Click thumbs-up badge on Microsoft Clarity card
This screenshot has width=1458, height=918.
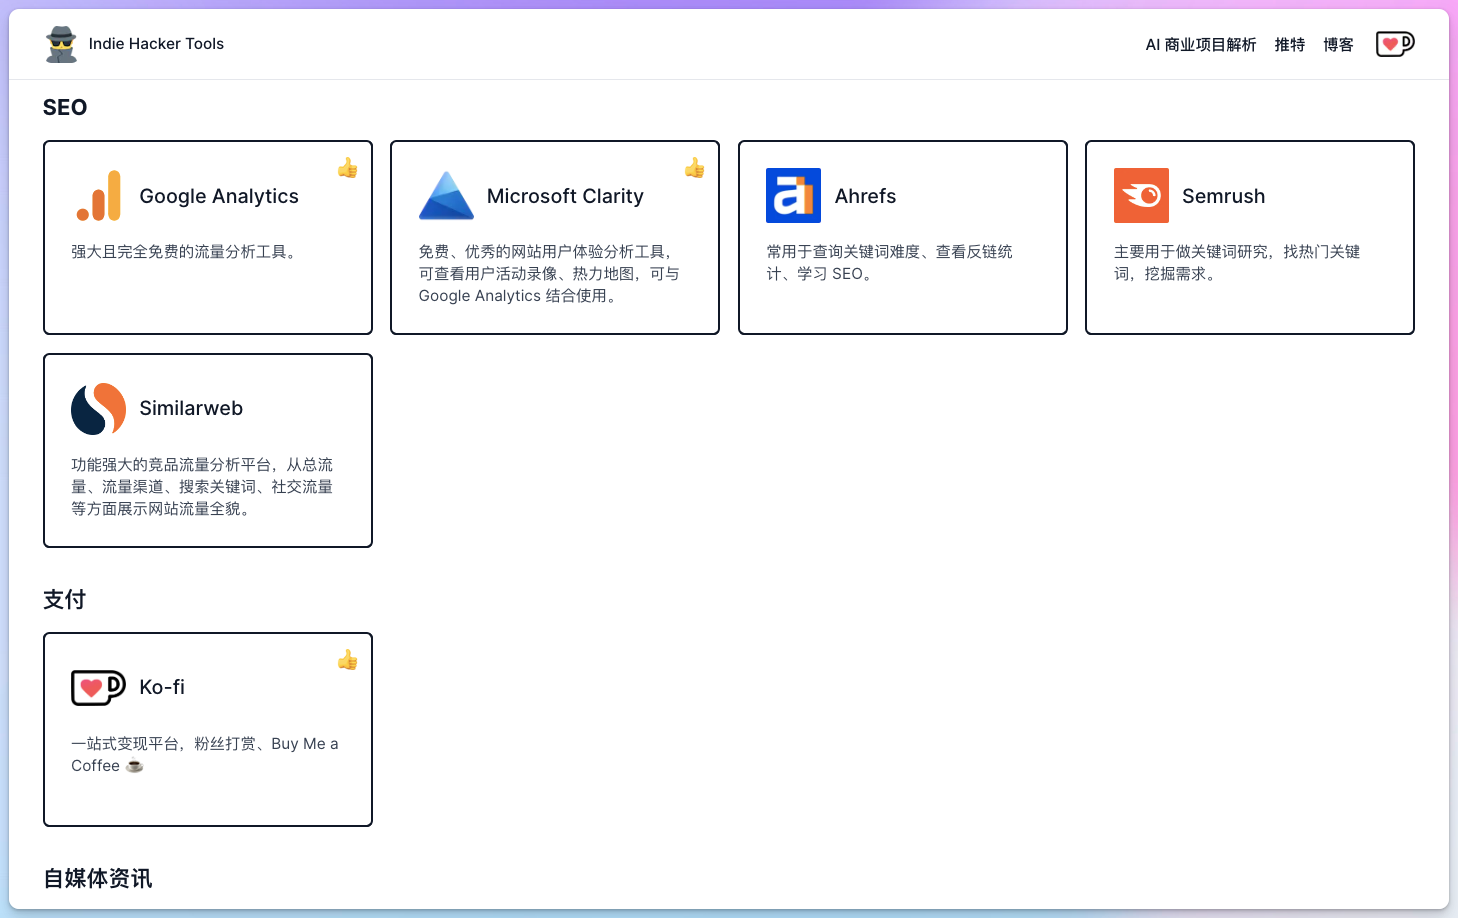coord(694,168)
